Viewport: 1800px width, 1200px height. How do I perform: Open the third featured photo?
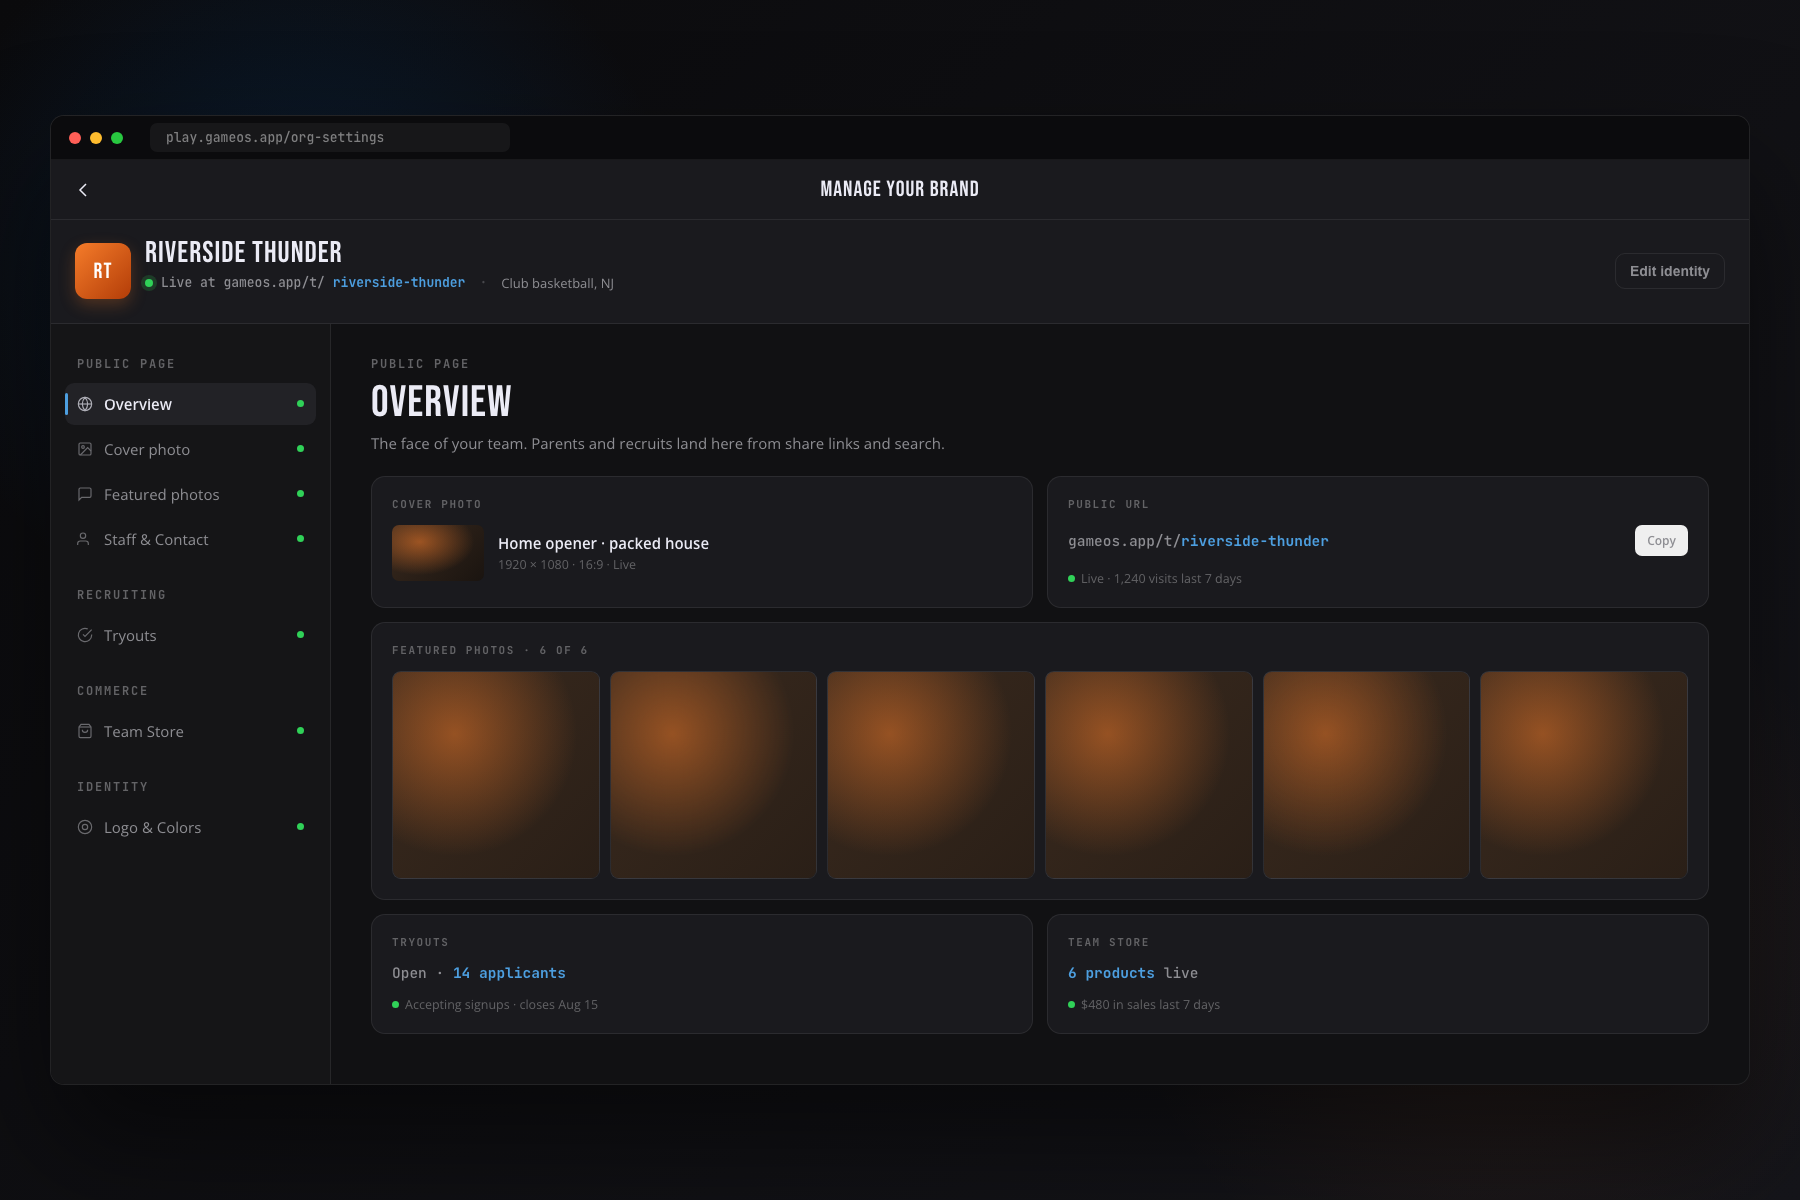[931, 775]
